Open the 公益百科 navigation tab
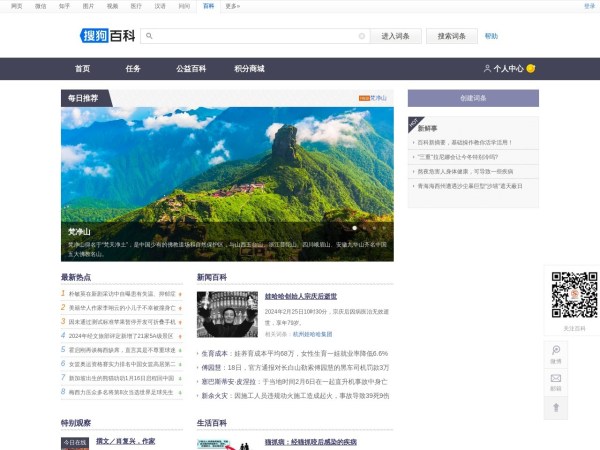Image resolution: width=600 pixels, height=450 pixels. point(191,69)
